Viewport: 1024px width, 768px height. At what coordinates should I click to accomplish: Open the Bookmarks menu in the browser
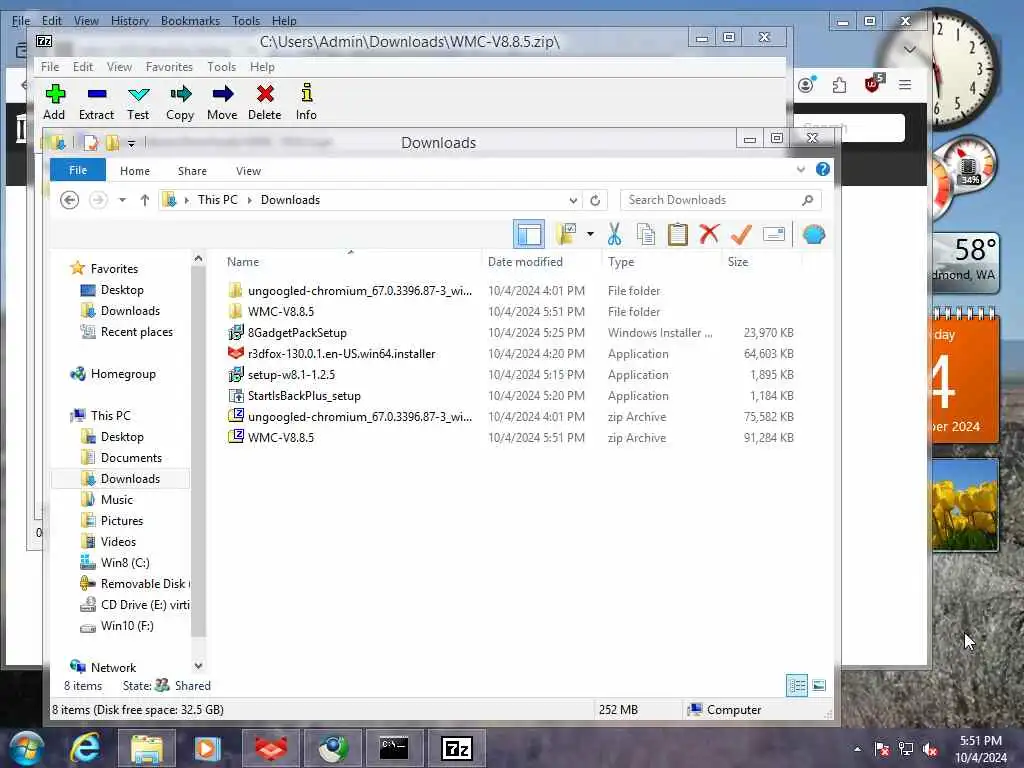[x=190, y=21]
